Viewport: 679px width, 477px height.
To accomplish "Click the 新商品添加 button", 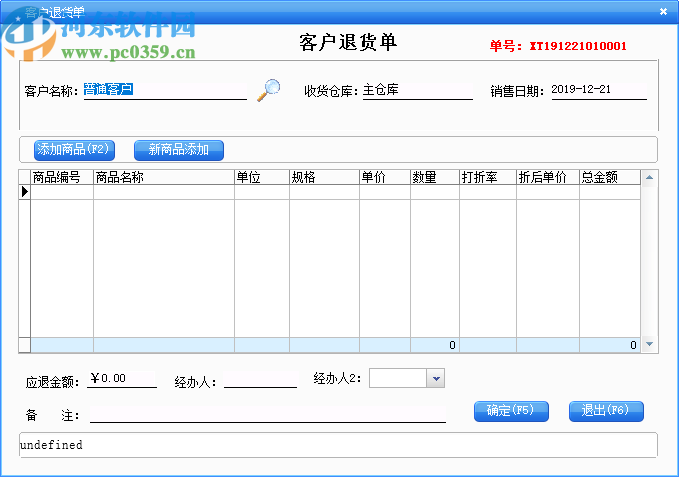I will (179, 150).
